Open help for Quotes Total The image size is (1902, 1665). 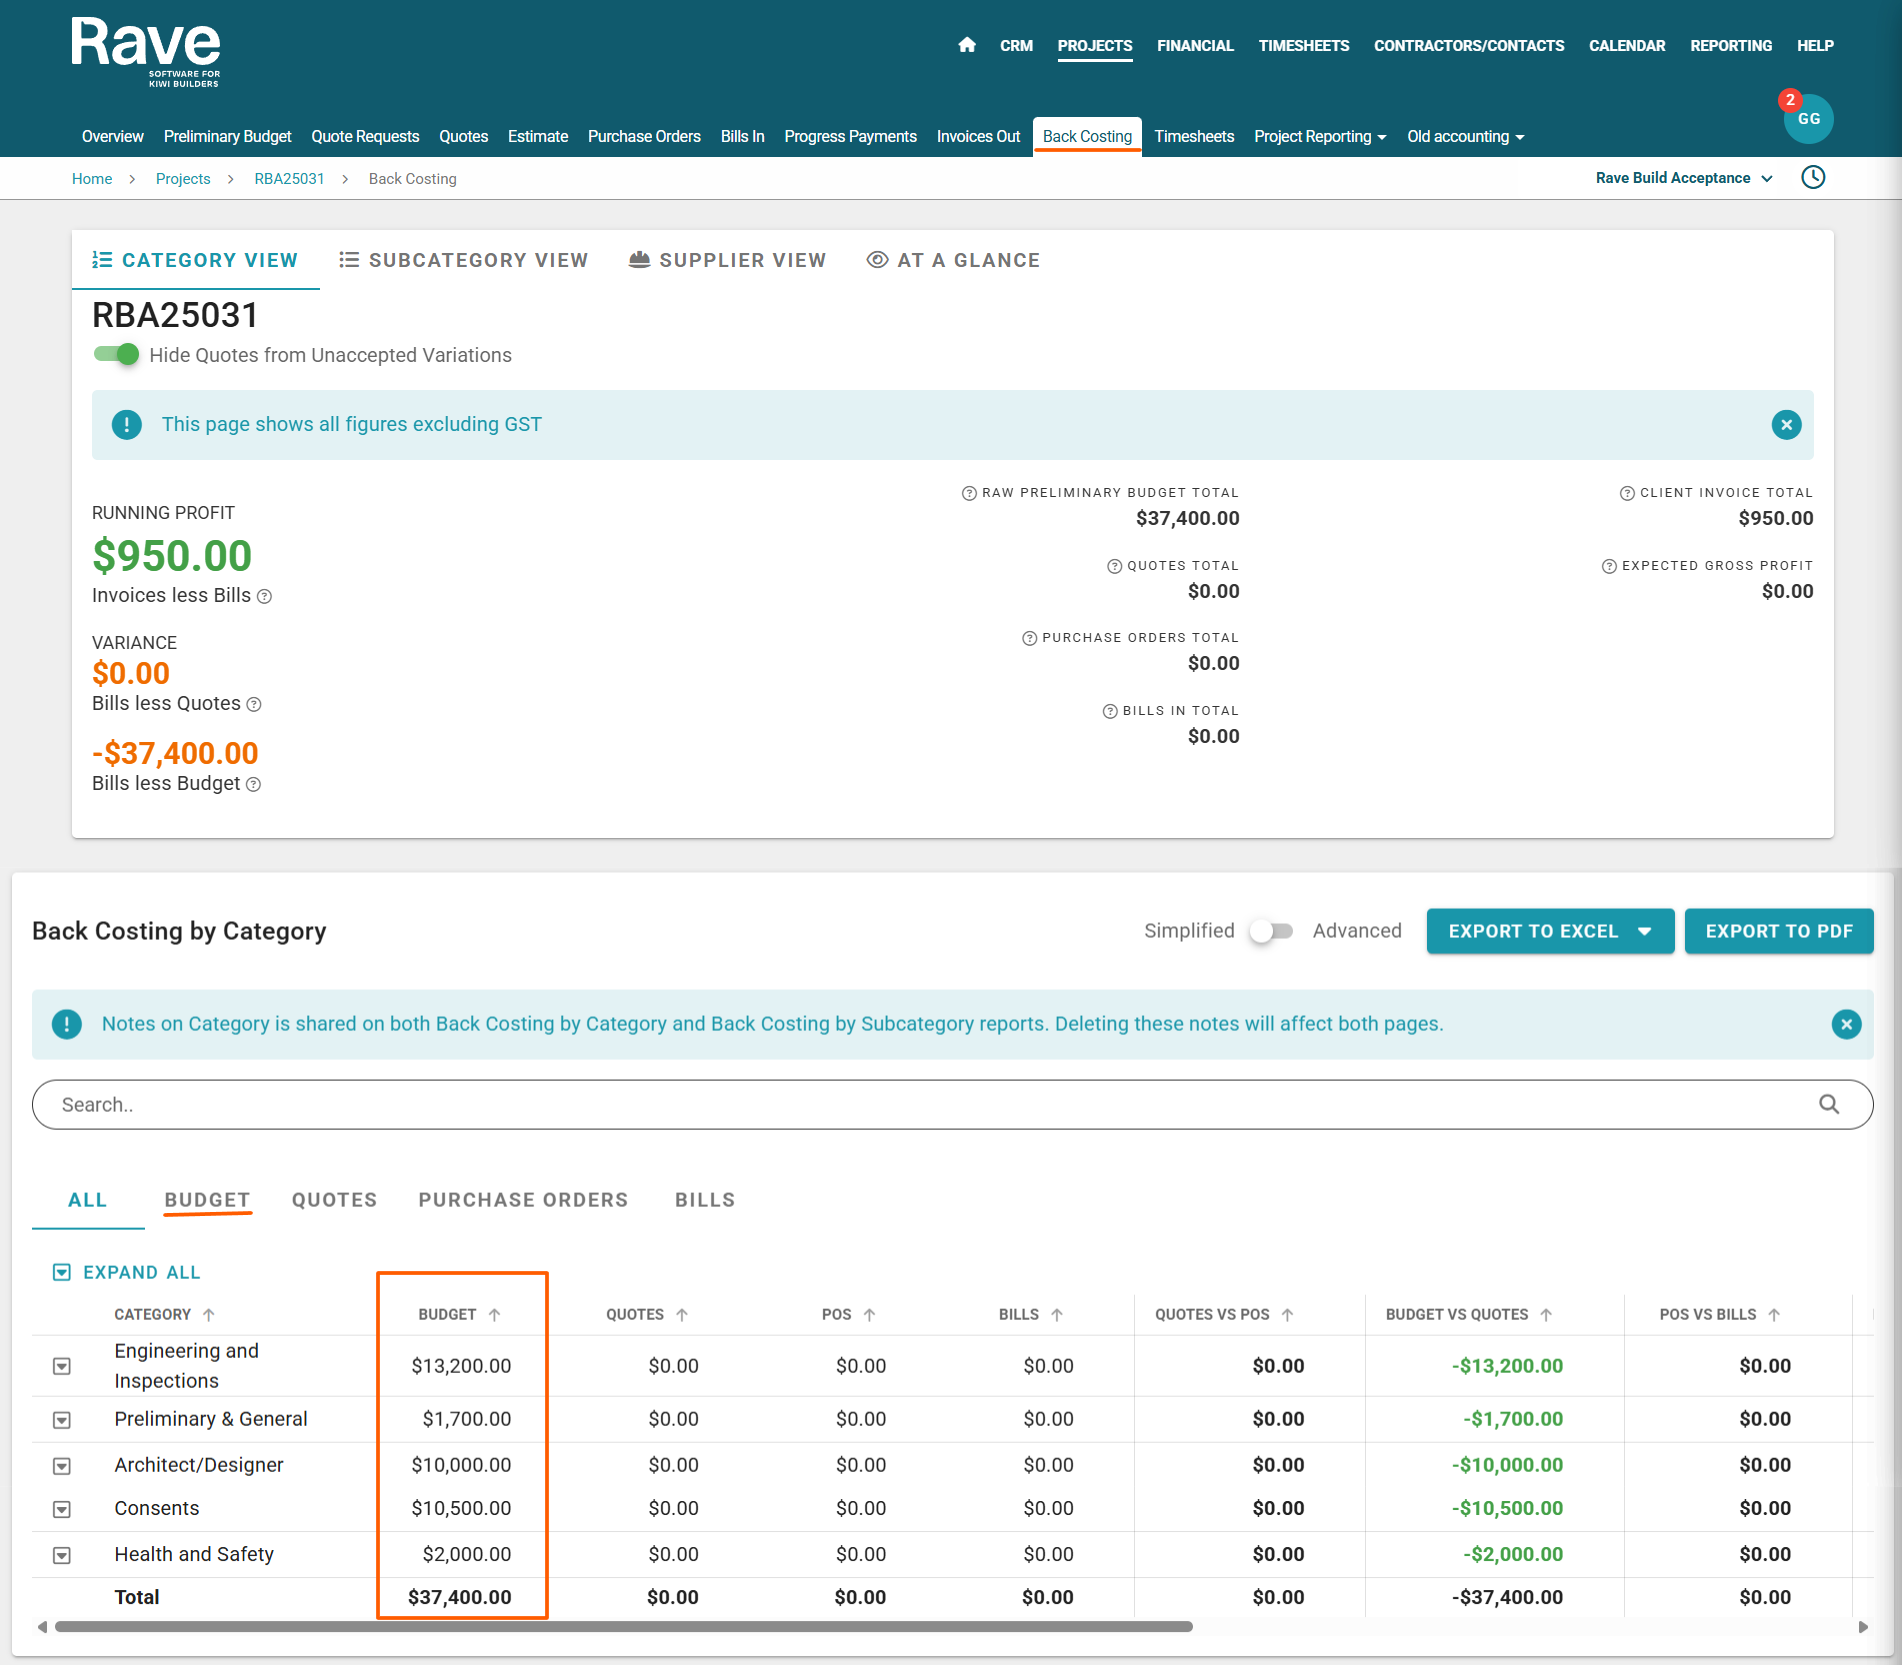pos(1114,566)
